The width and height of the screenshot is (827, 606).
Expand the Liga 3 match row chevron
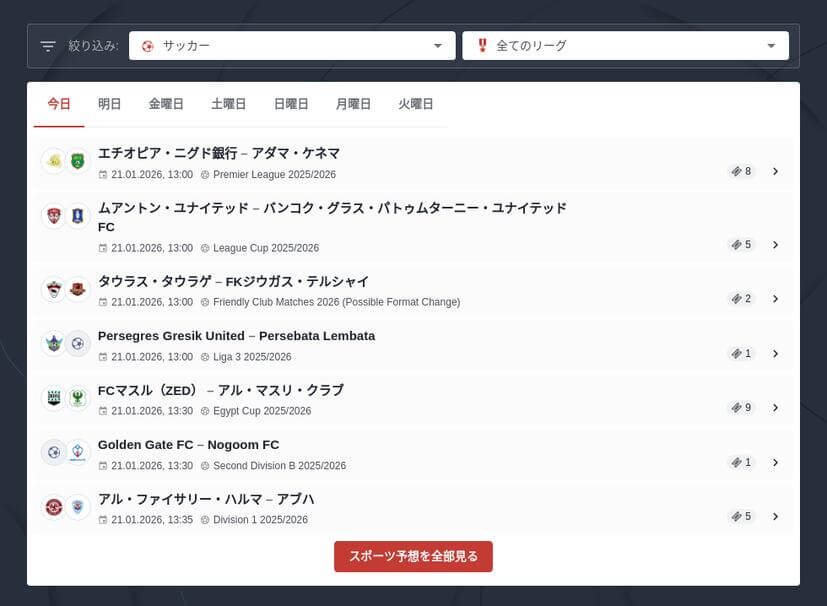[x=775, y=354]
